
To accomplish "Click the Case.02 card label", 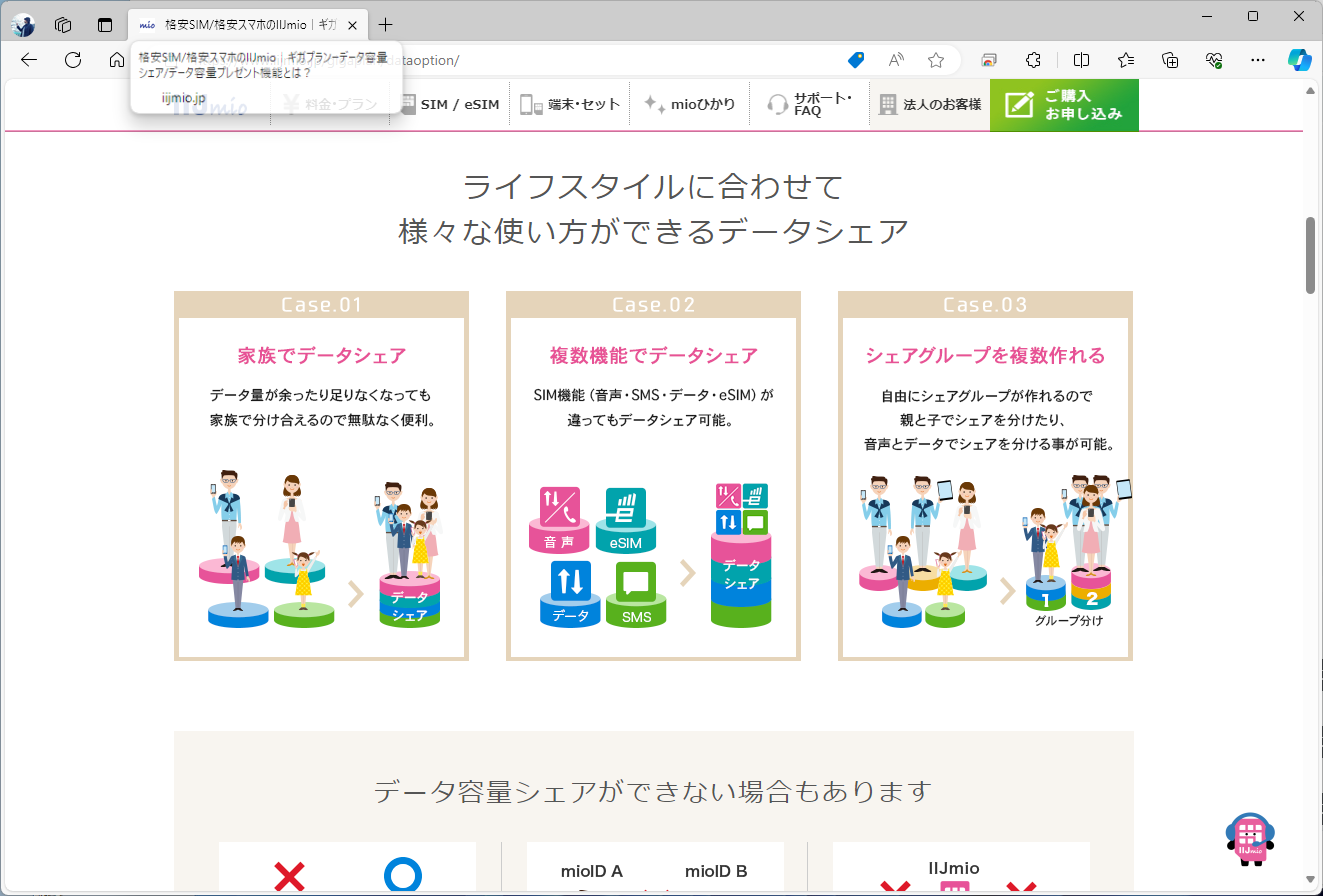I will coord(654,305).
